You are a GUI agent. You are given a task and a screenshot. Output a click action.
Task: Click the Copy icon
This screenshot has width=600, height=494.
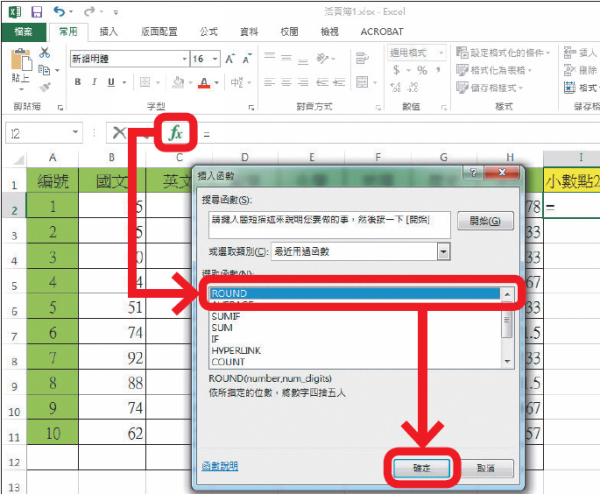click(44, 70)
